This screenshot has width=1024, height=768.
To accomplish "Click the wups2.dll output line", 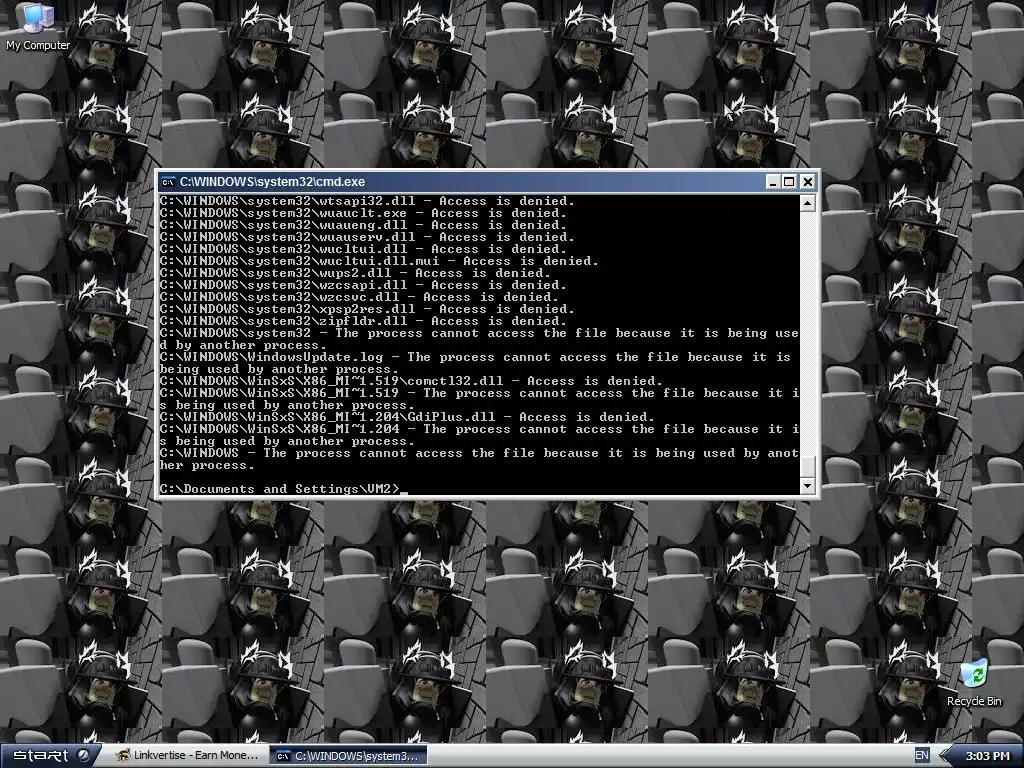I will (x=355, y=272).
